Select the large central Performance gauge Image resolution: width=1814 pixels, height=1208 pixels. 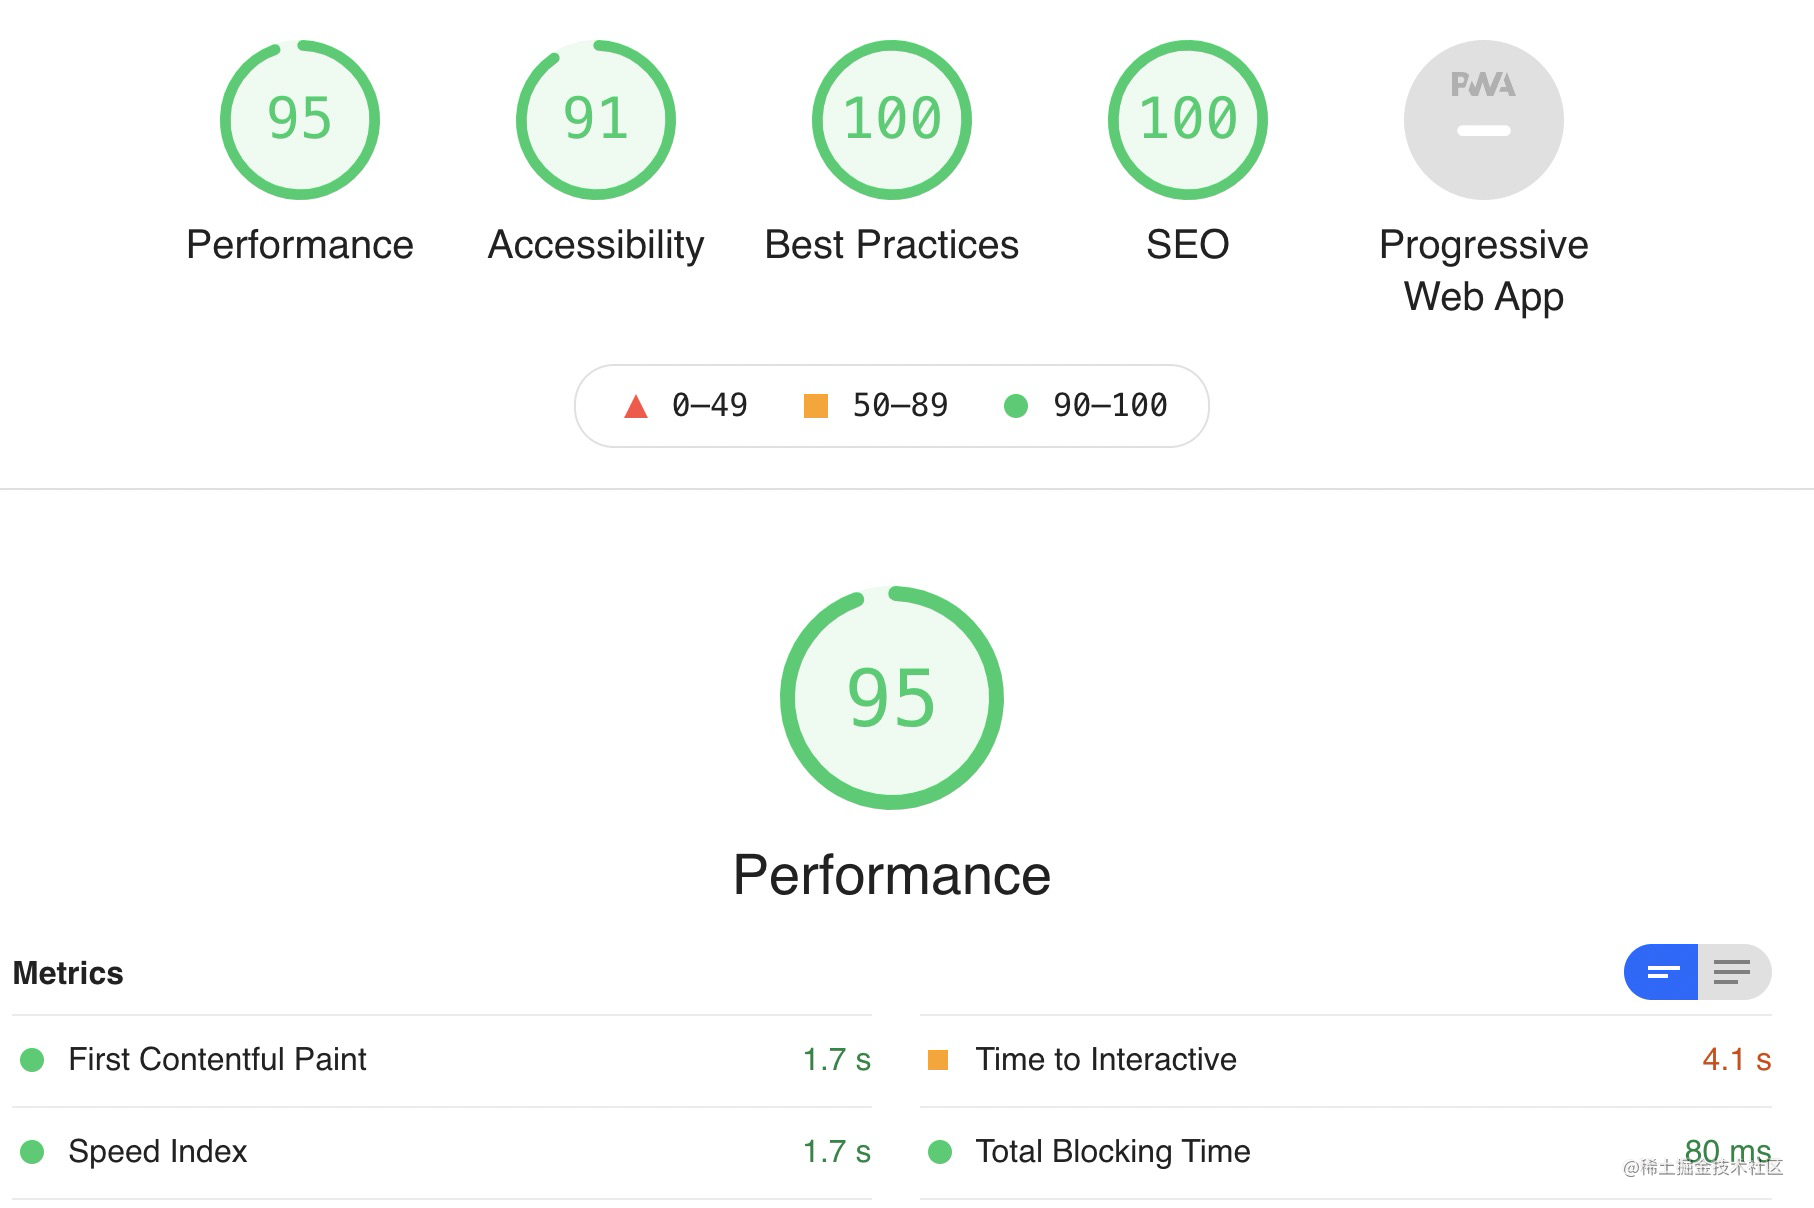click(x=892, y=698)
